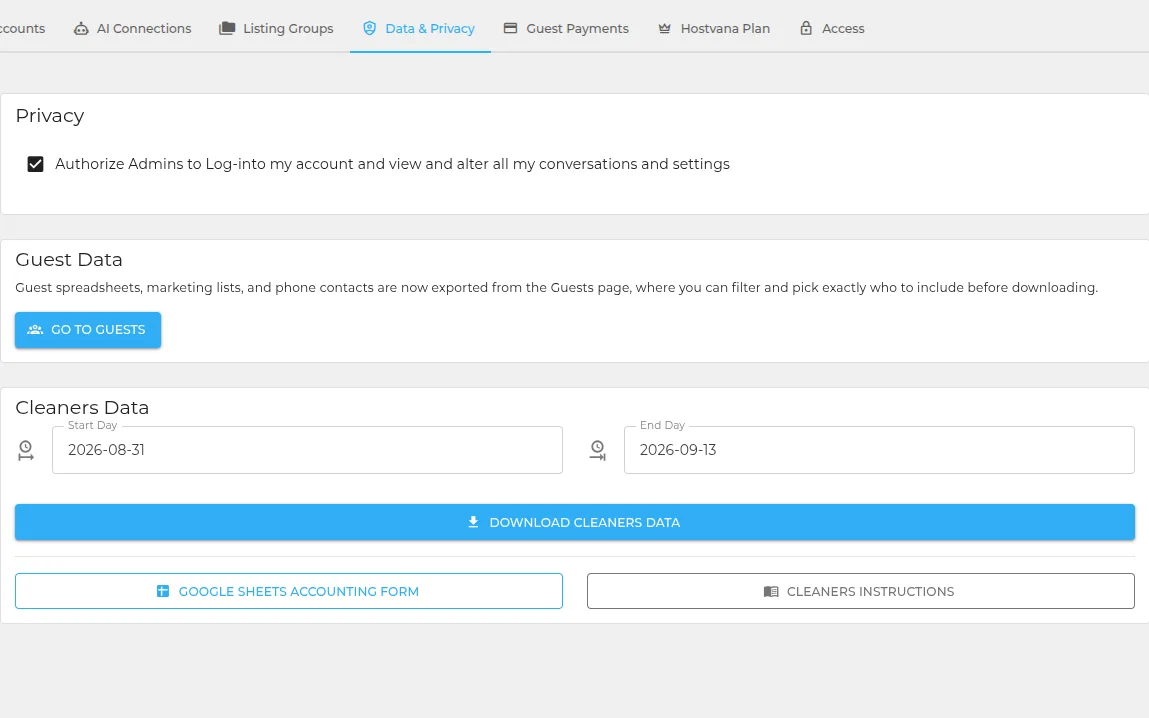Click the Start Day clock icon
This screenshot has height=718, width=1149.
[26, 450]
